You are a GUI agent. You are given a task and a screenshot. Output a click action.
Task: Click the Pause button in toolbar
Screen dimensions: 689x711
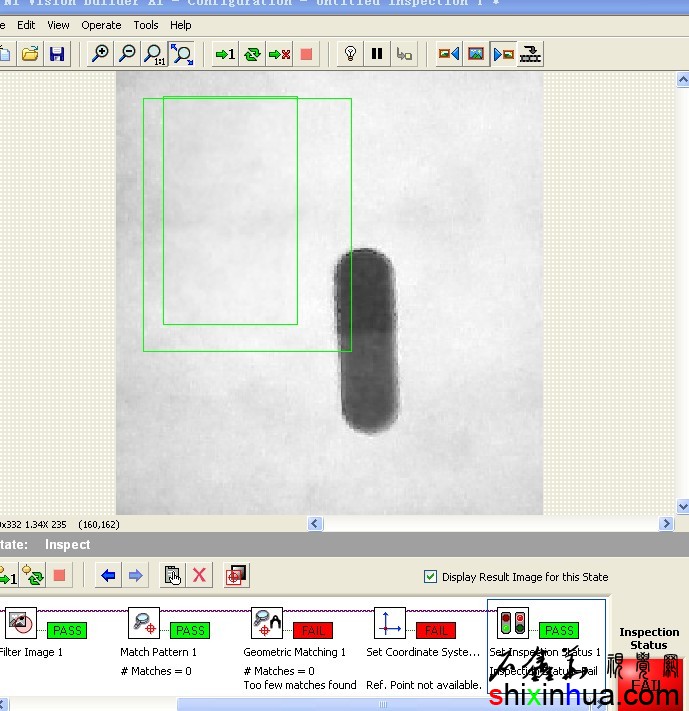(377, 54)
